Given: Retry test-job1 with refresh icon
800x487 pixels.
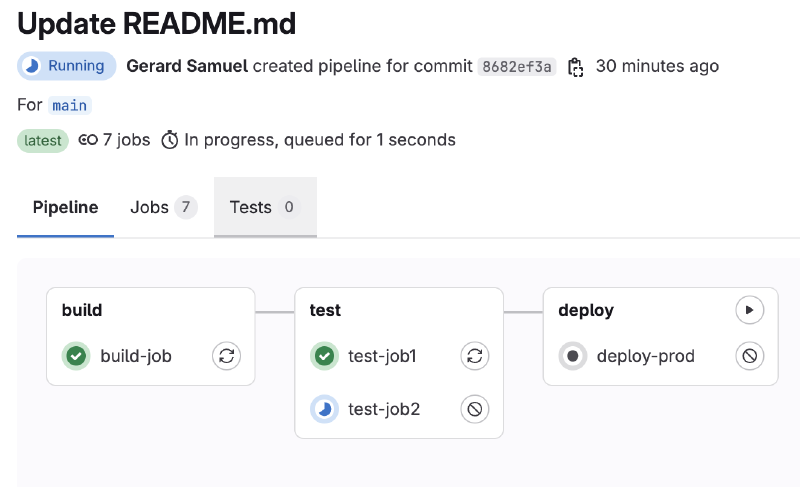Looking at the screenshot, I should [x=474, y=356].
